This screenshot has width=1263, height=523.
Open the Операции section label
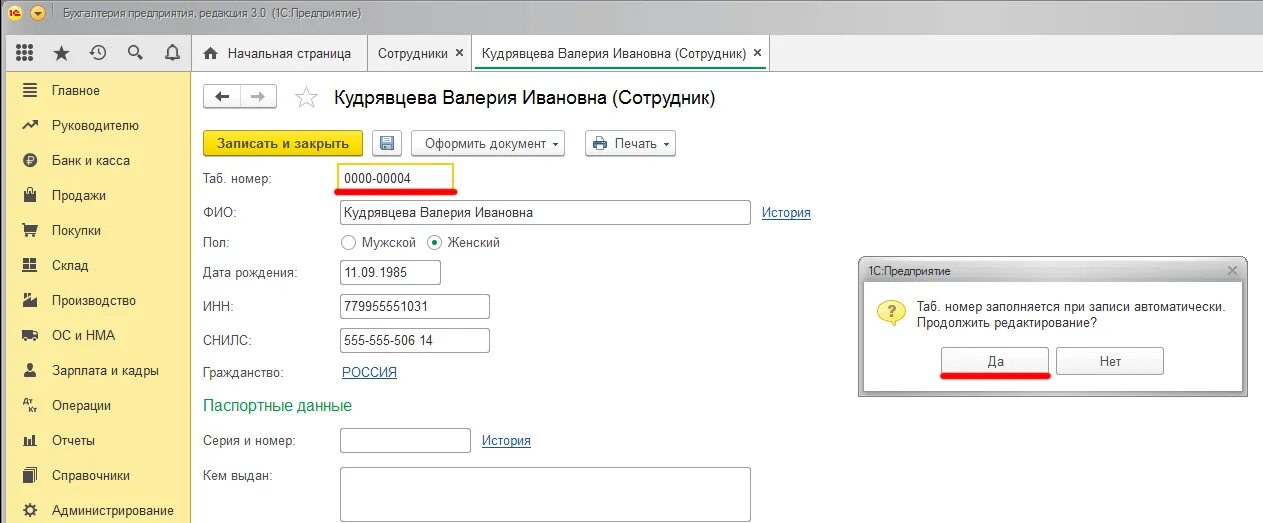(x=81, y=405)
